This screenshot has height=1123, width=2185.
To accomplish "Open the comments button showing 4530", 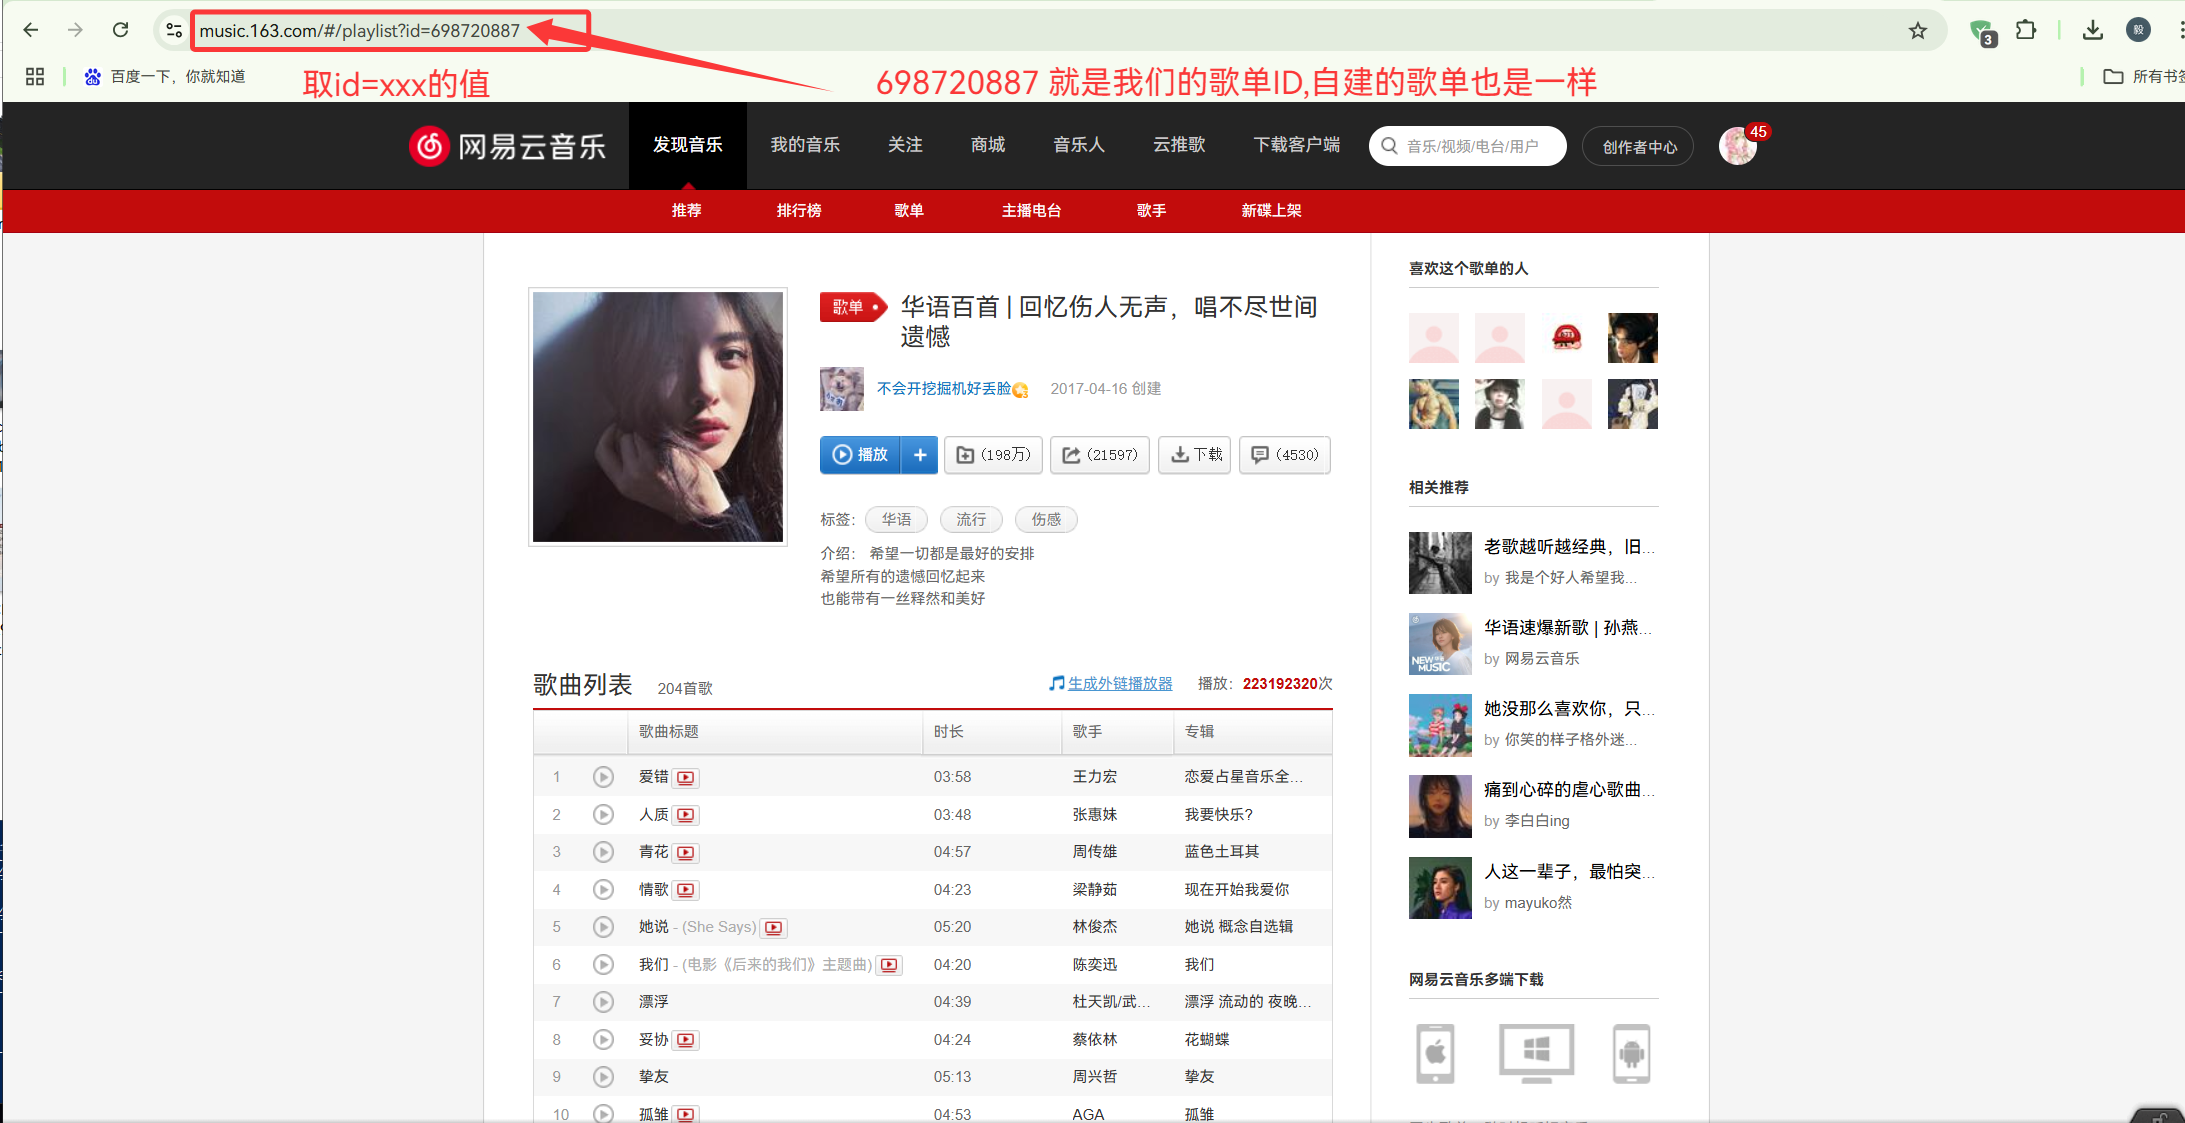I will pos(1285,455).
